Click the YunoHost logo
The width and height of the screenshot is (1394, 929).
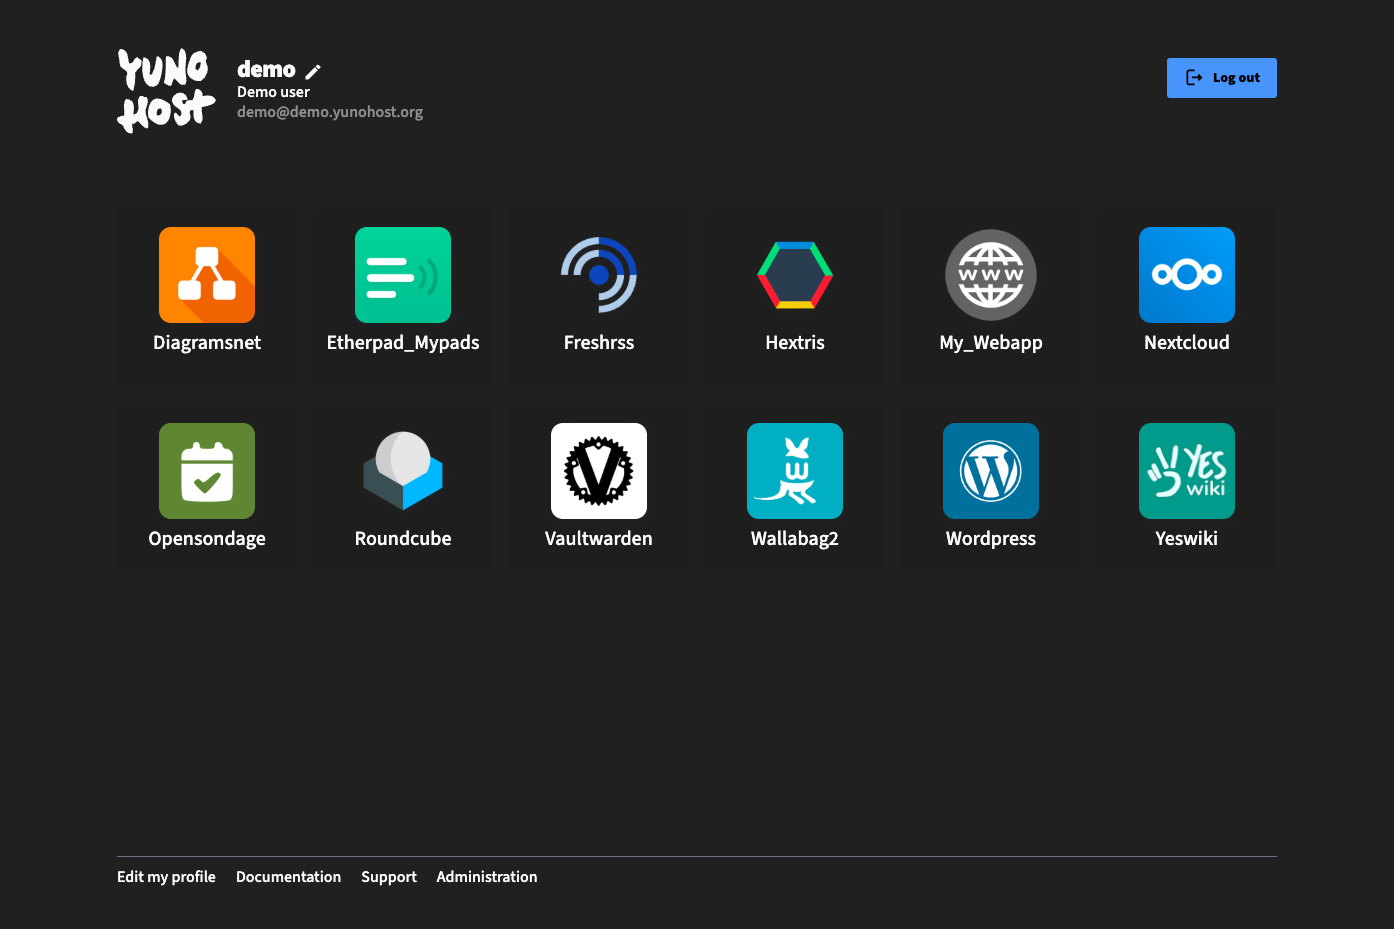pos(166,91)
